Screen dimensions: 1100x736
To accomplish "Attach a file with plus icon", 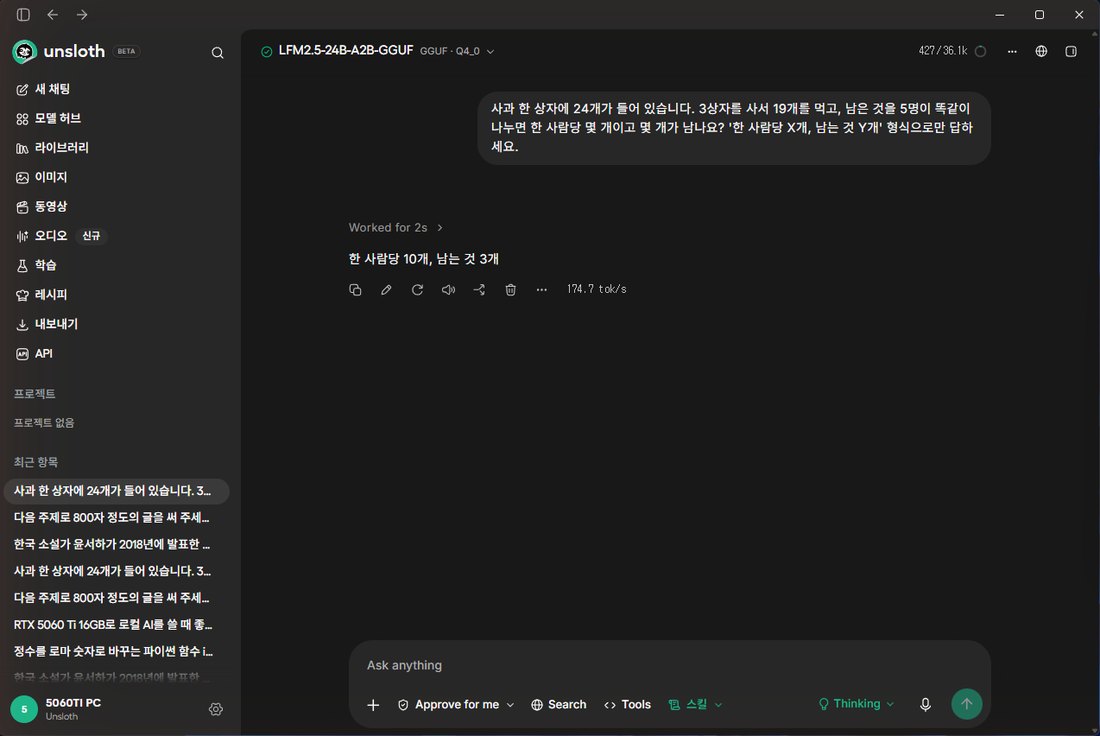I will [x=373, y=705].
